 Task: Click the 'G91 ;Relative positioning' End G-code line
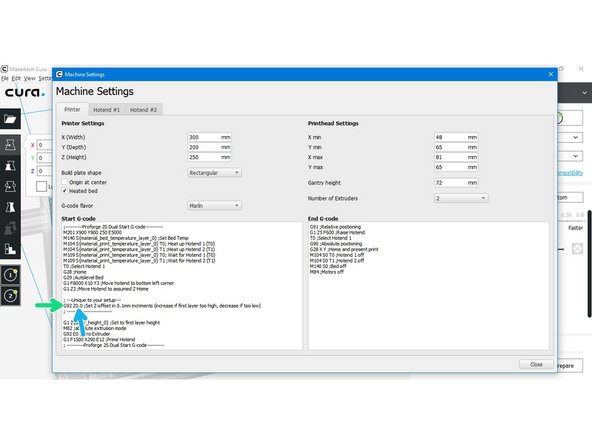tap(335, 227)
